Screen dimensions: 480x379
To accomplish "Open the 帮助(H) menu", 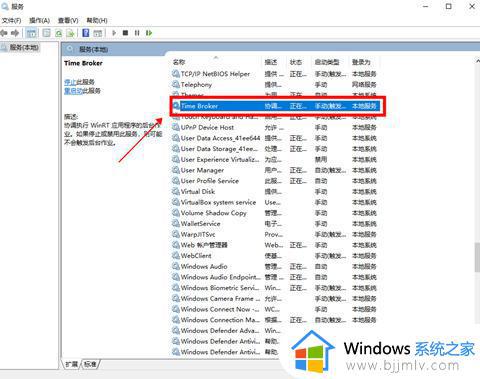I will [x=97, y=20].
